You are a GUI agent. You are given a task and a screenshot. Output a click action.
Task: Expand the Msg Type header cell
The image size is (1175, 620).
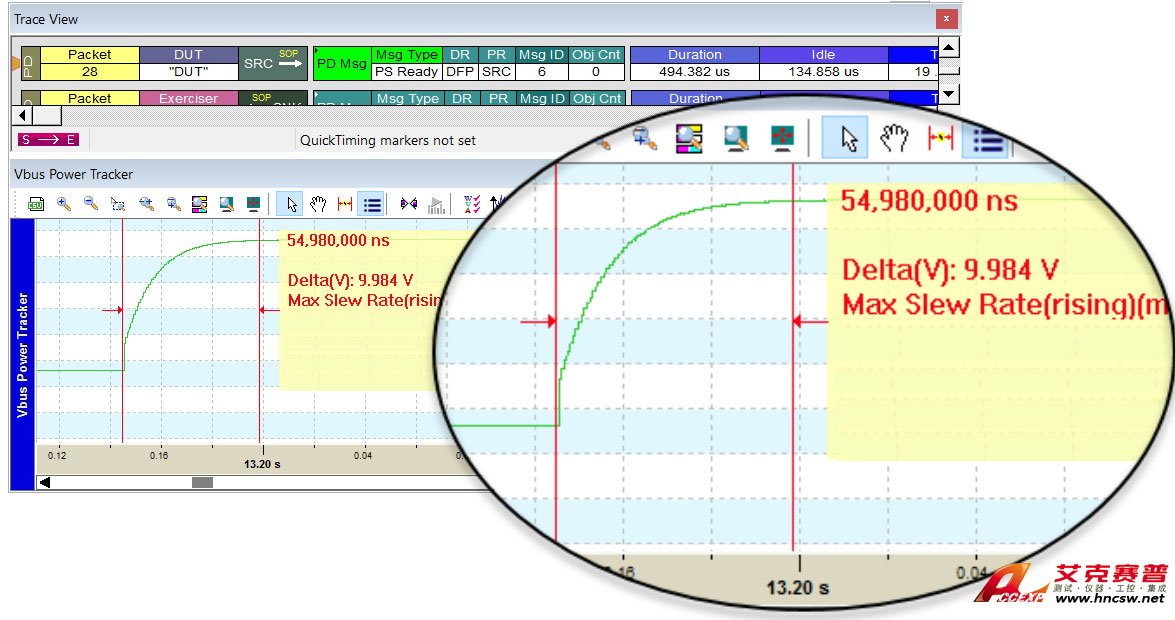pos(407,55)
